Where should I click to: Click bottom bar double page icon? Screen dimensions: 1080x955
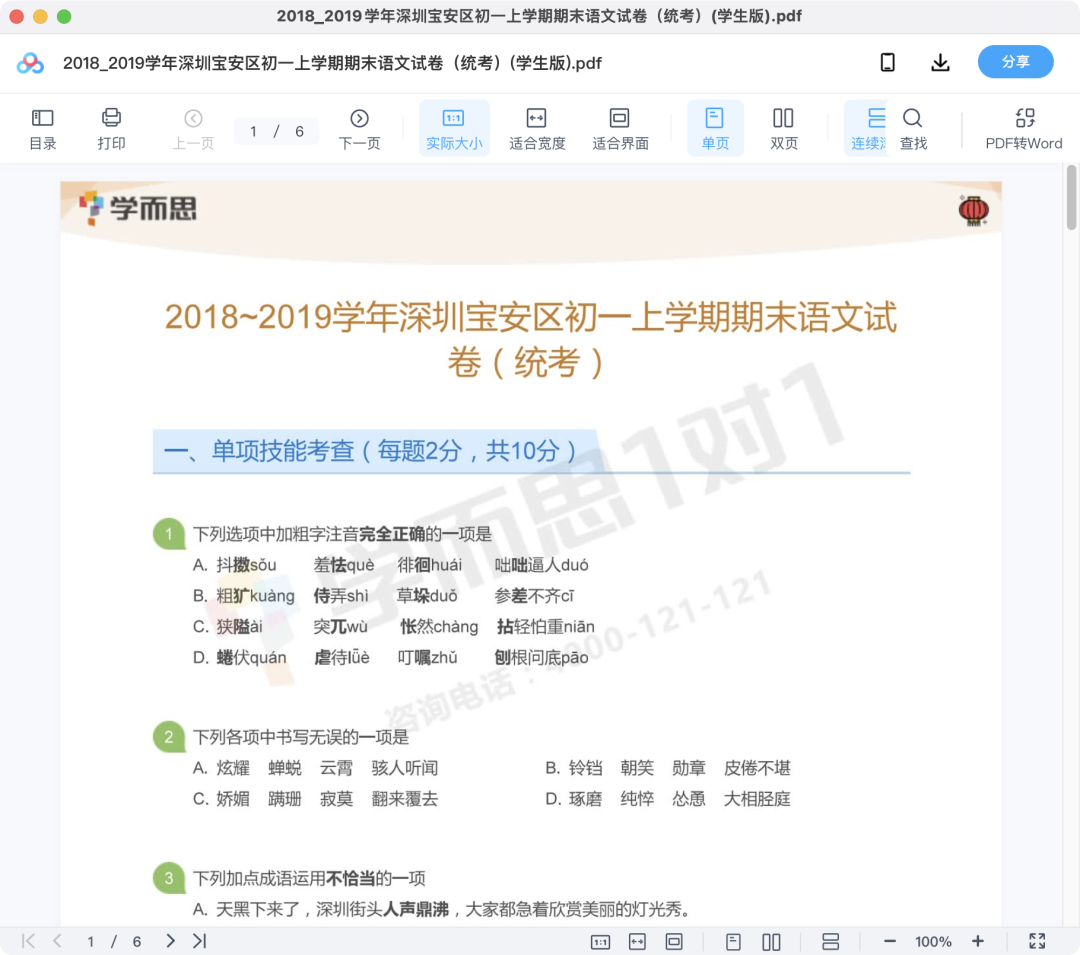(x=771, y=942)
